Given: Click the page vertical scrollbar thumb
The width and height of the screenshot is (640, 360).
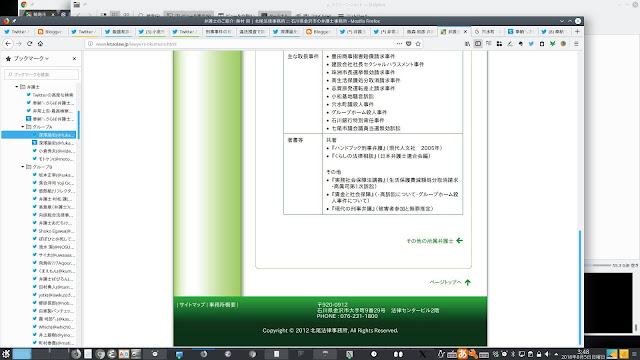Looking at the screenshot, I should point(580,288).
